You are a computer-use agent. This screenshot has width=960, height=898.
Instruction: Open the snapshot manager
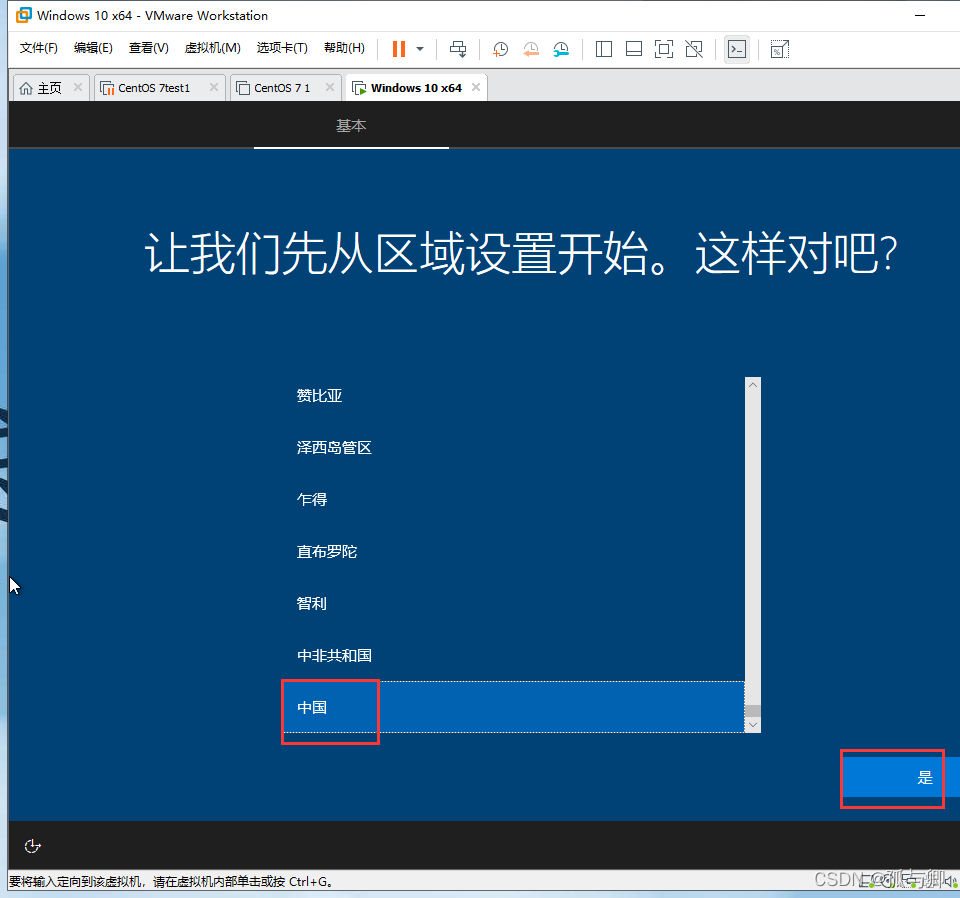click(561, 49)
